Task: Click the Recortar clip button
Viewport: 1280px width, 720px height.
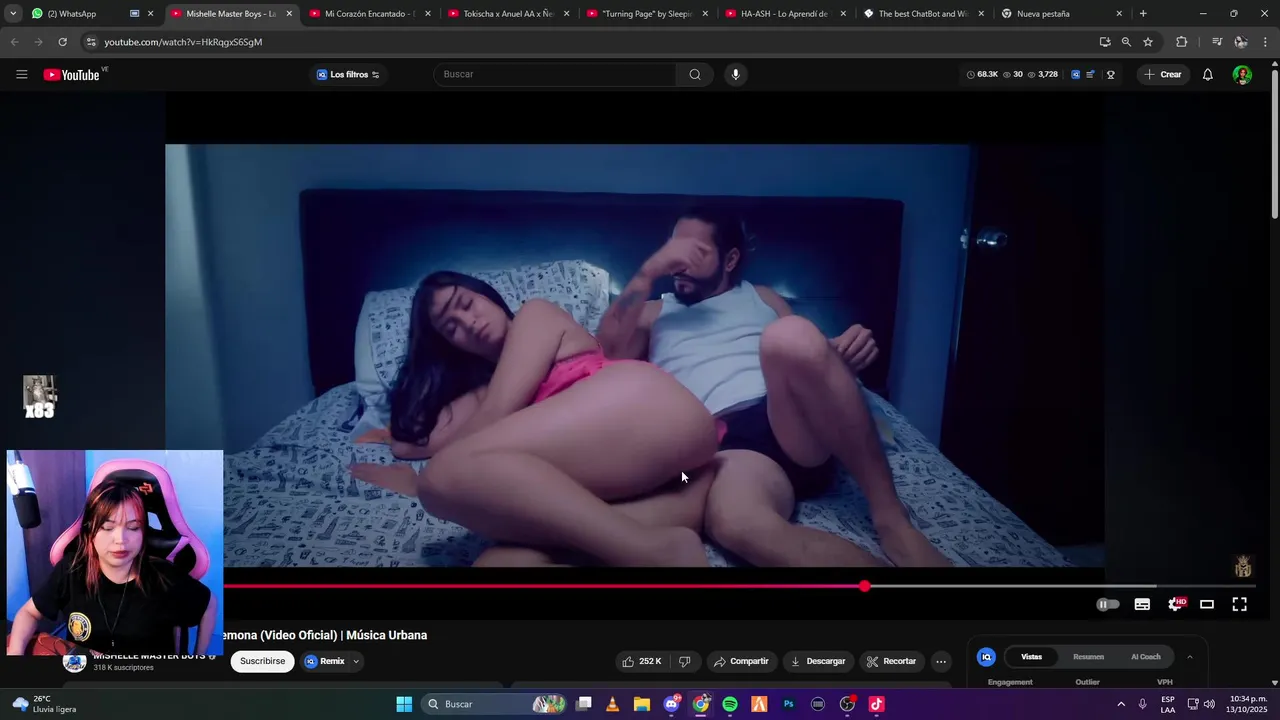Action: (891, 661)
